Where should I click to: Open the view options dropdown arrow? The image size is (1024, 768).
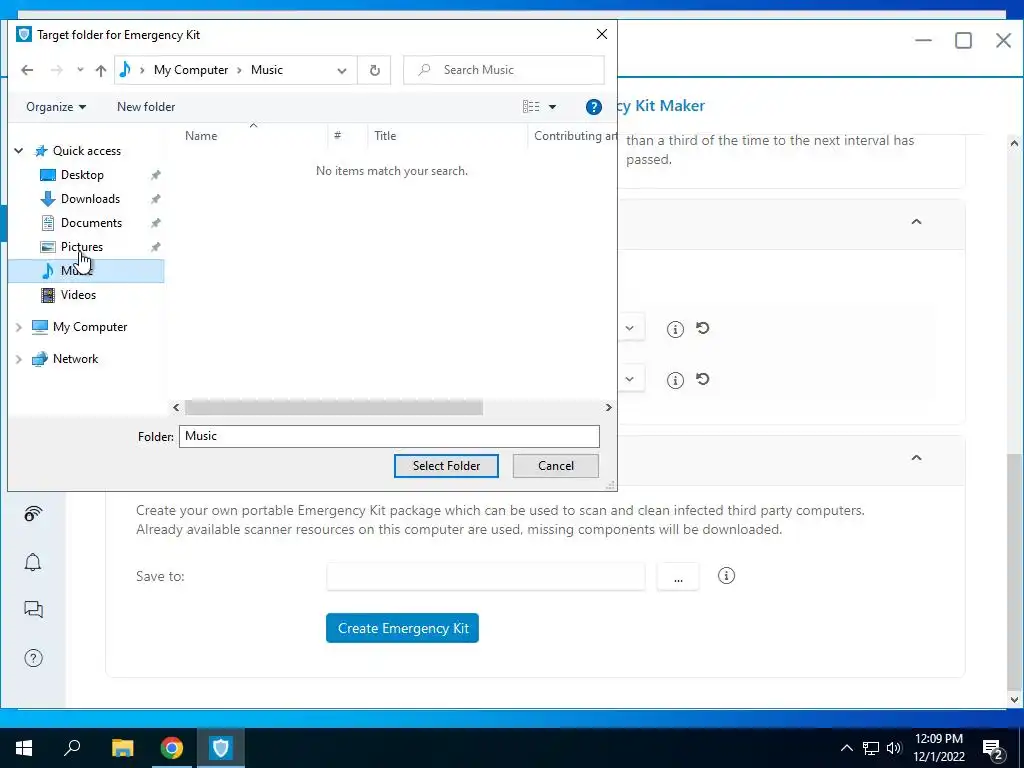(x=552, y=107)
